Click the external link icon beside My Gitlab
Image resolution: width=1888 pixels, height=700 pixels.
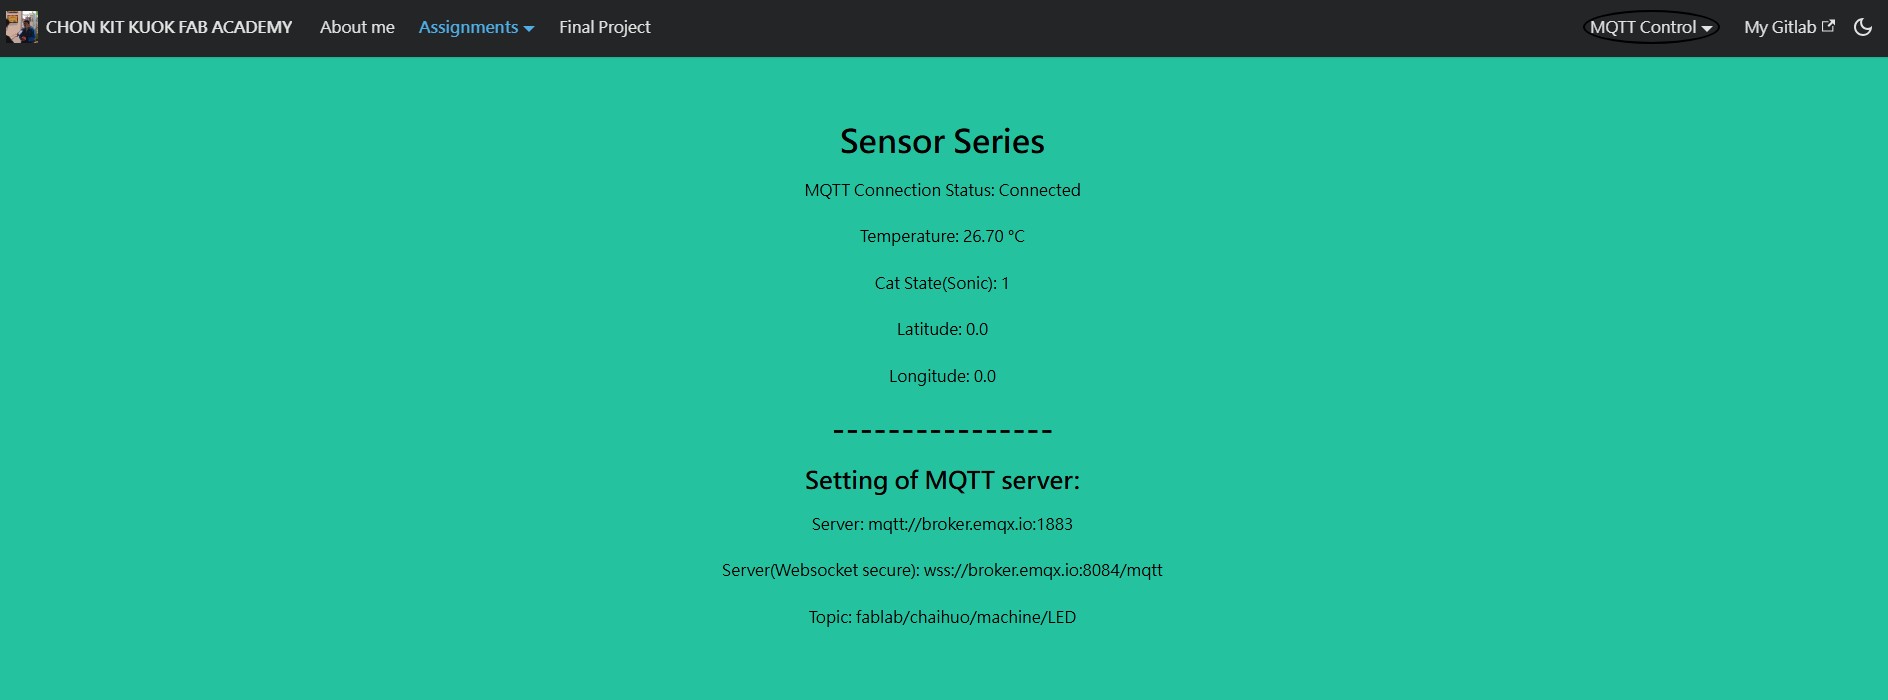point(1828,26)
